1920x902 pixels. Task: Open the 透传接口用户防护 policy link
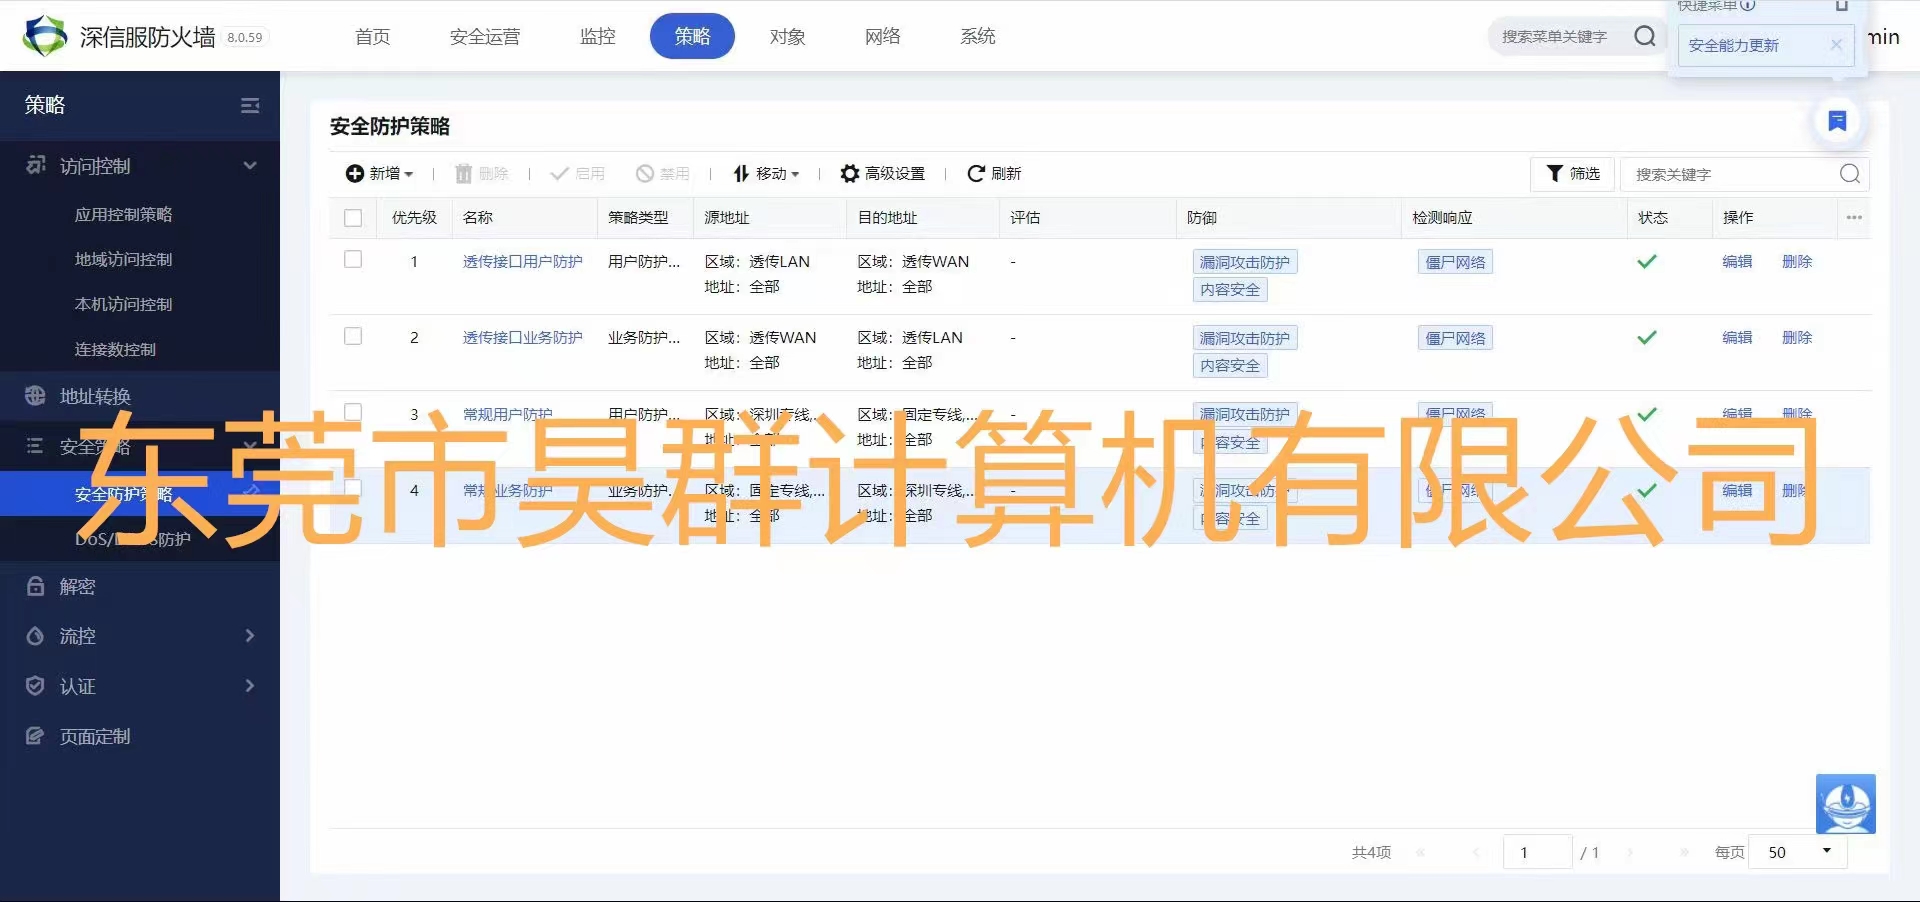pyautogui.click(x=522, y=262)
